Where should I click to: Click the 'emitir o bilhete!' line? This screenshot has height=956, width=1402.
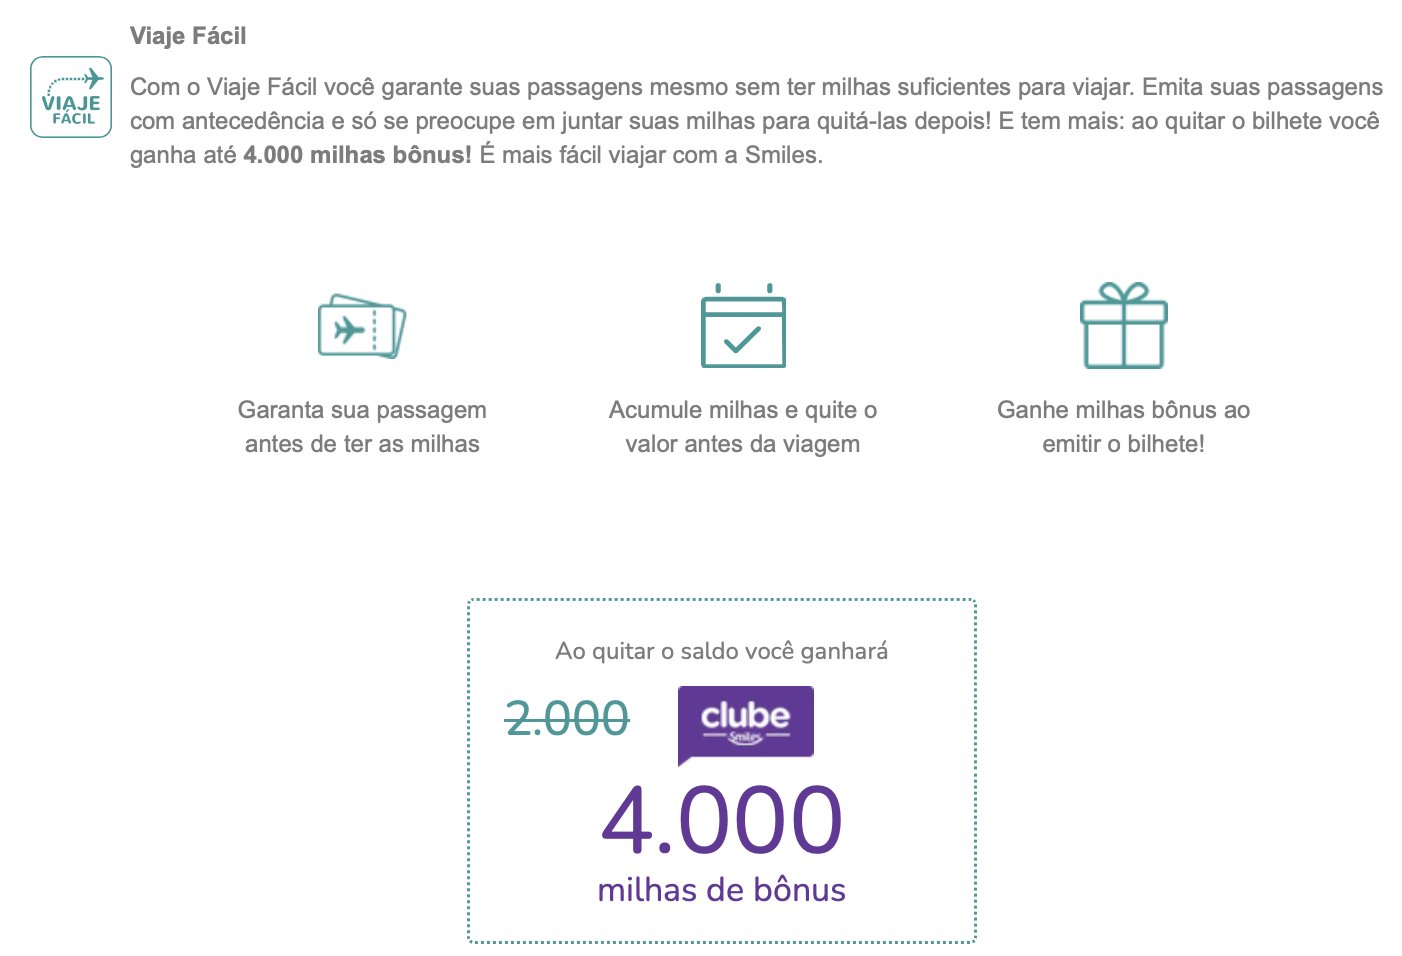click(1124, 444)
